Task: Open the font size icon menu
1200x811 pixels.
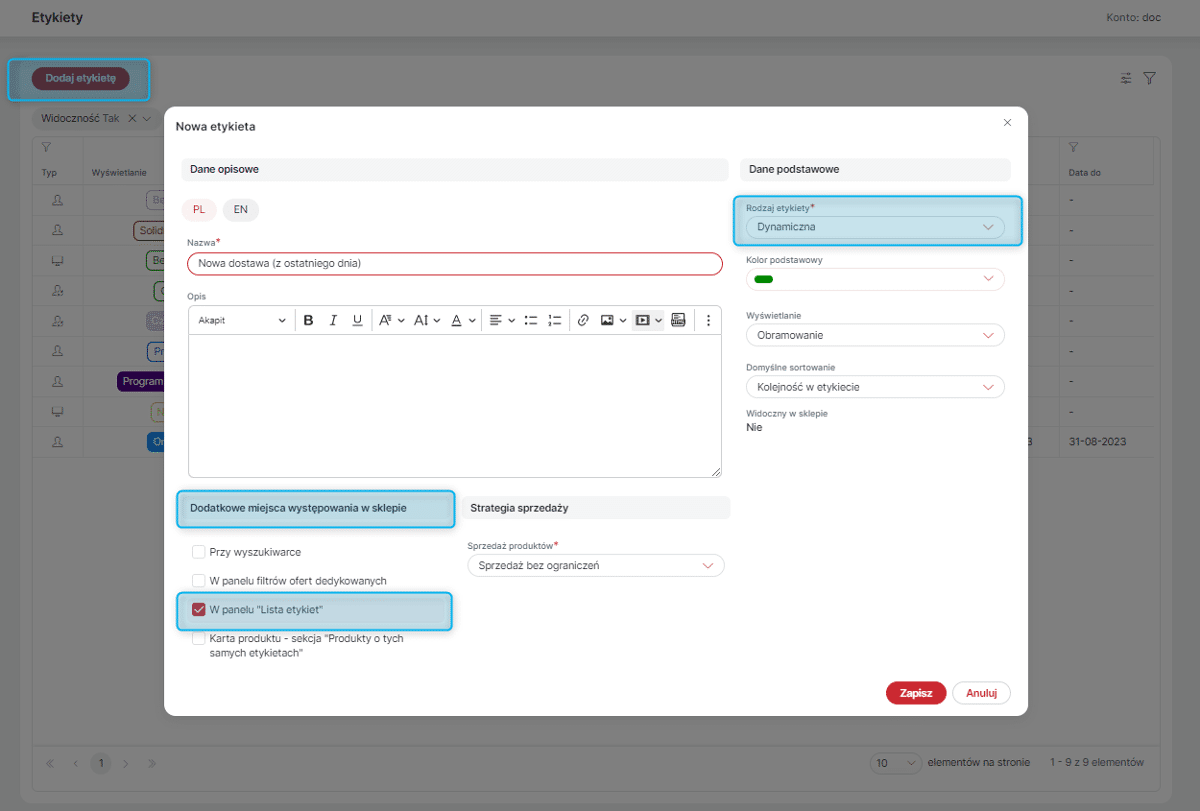Action: [x=425, y=320]
